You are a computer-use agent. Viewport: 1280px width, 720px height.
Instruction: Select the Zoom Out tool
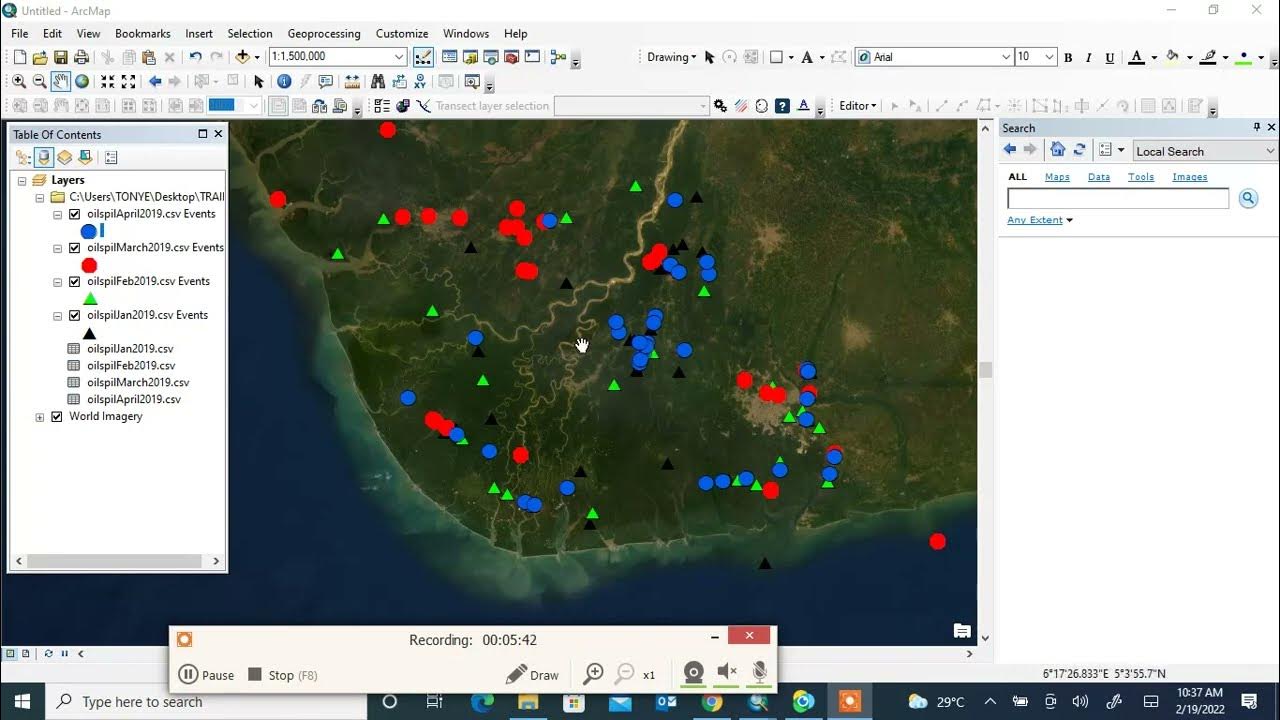point(40,82)
